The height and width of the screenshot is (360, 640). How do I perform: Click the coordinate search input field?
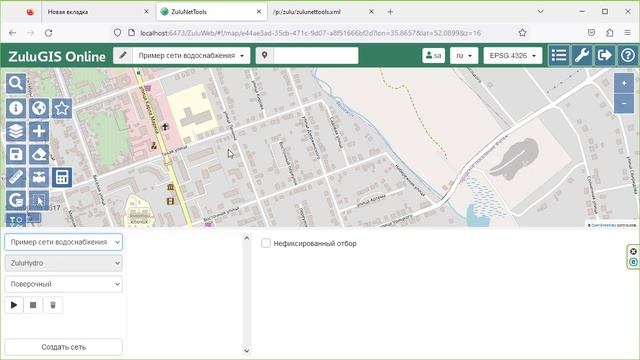coord(316,55)
